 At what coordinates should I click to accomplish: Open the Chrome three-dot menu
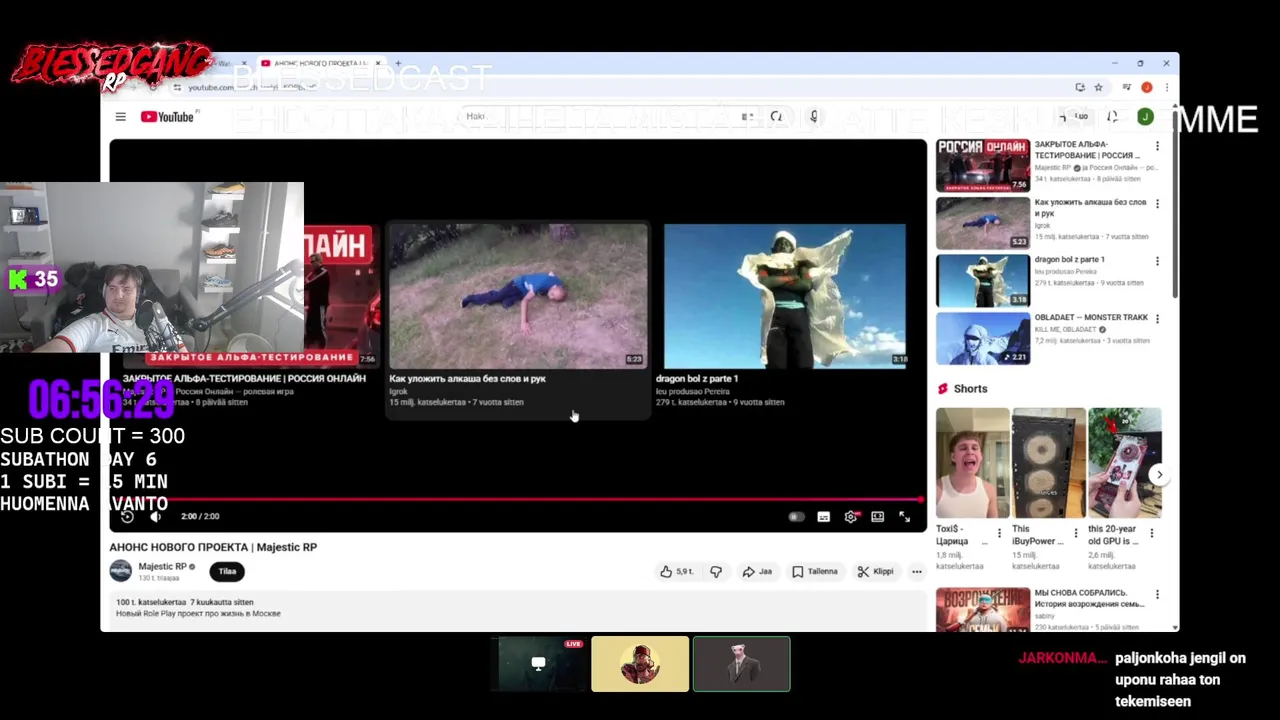(1166, 87)
